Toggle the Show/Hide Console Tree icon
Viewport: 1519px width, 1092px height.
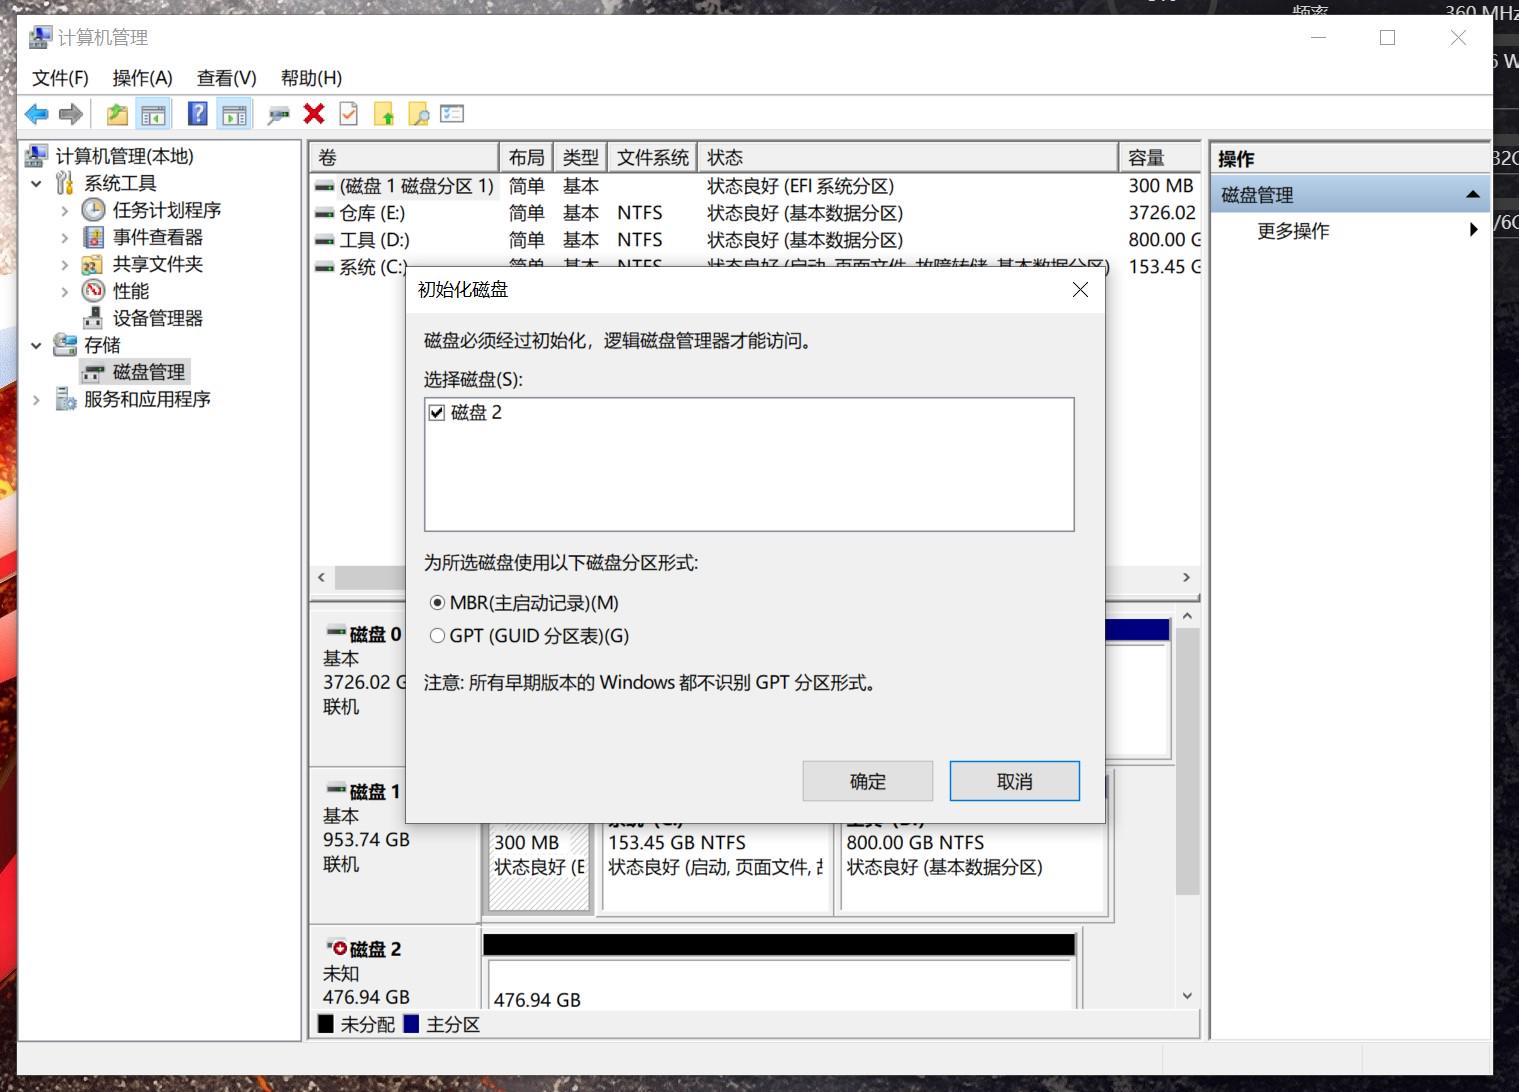[153, 114]
